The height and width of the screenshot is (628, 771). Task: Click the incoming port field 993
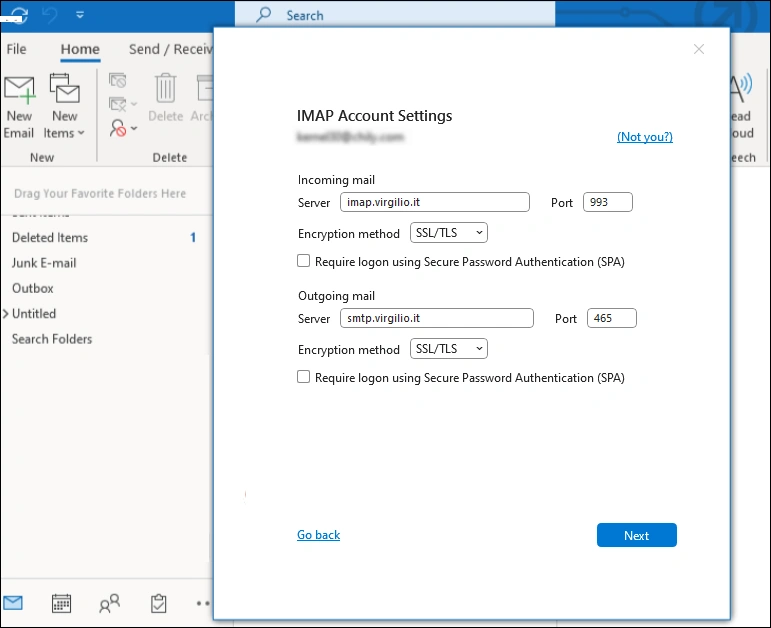tap(608, 202)
